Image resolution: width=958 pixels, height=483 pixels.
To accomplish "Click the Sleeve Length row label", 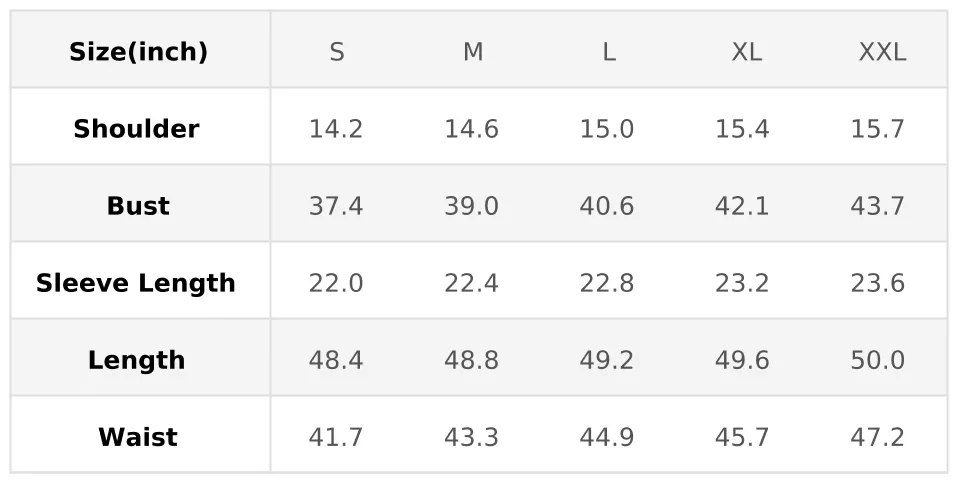I will pyautogui.click(x=136, y=283).
